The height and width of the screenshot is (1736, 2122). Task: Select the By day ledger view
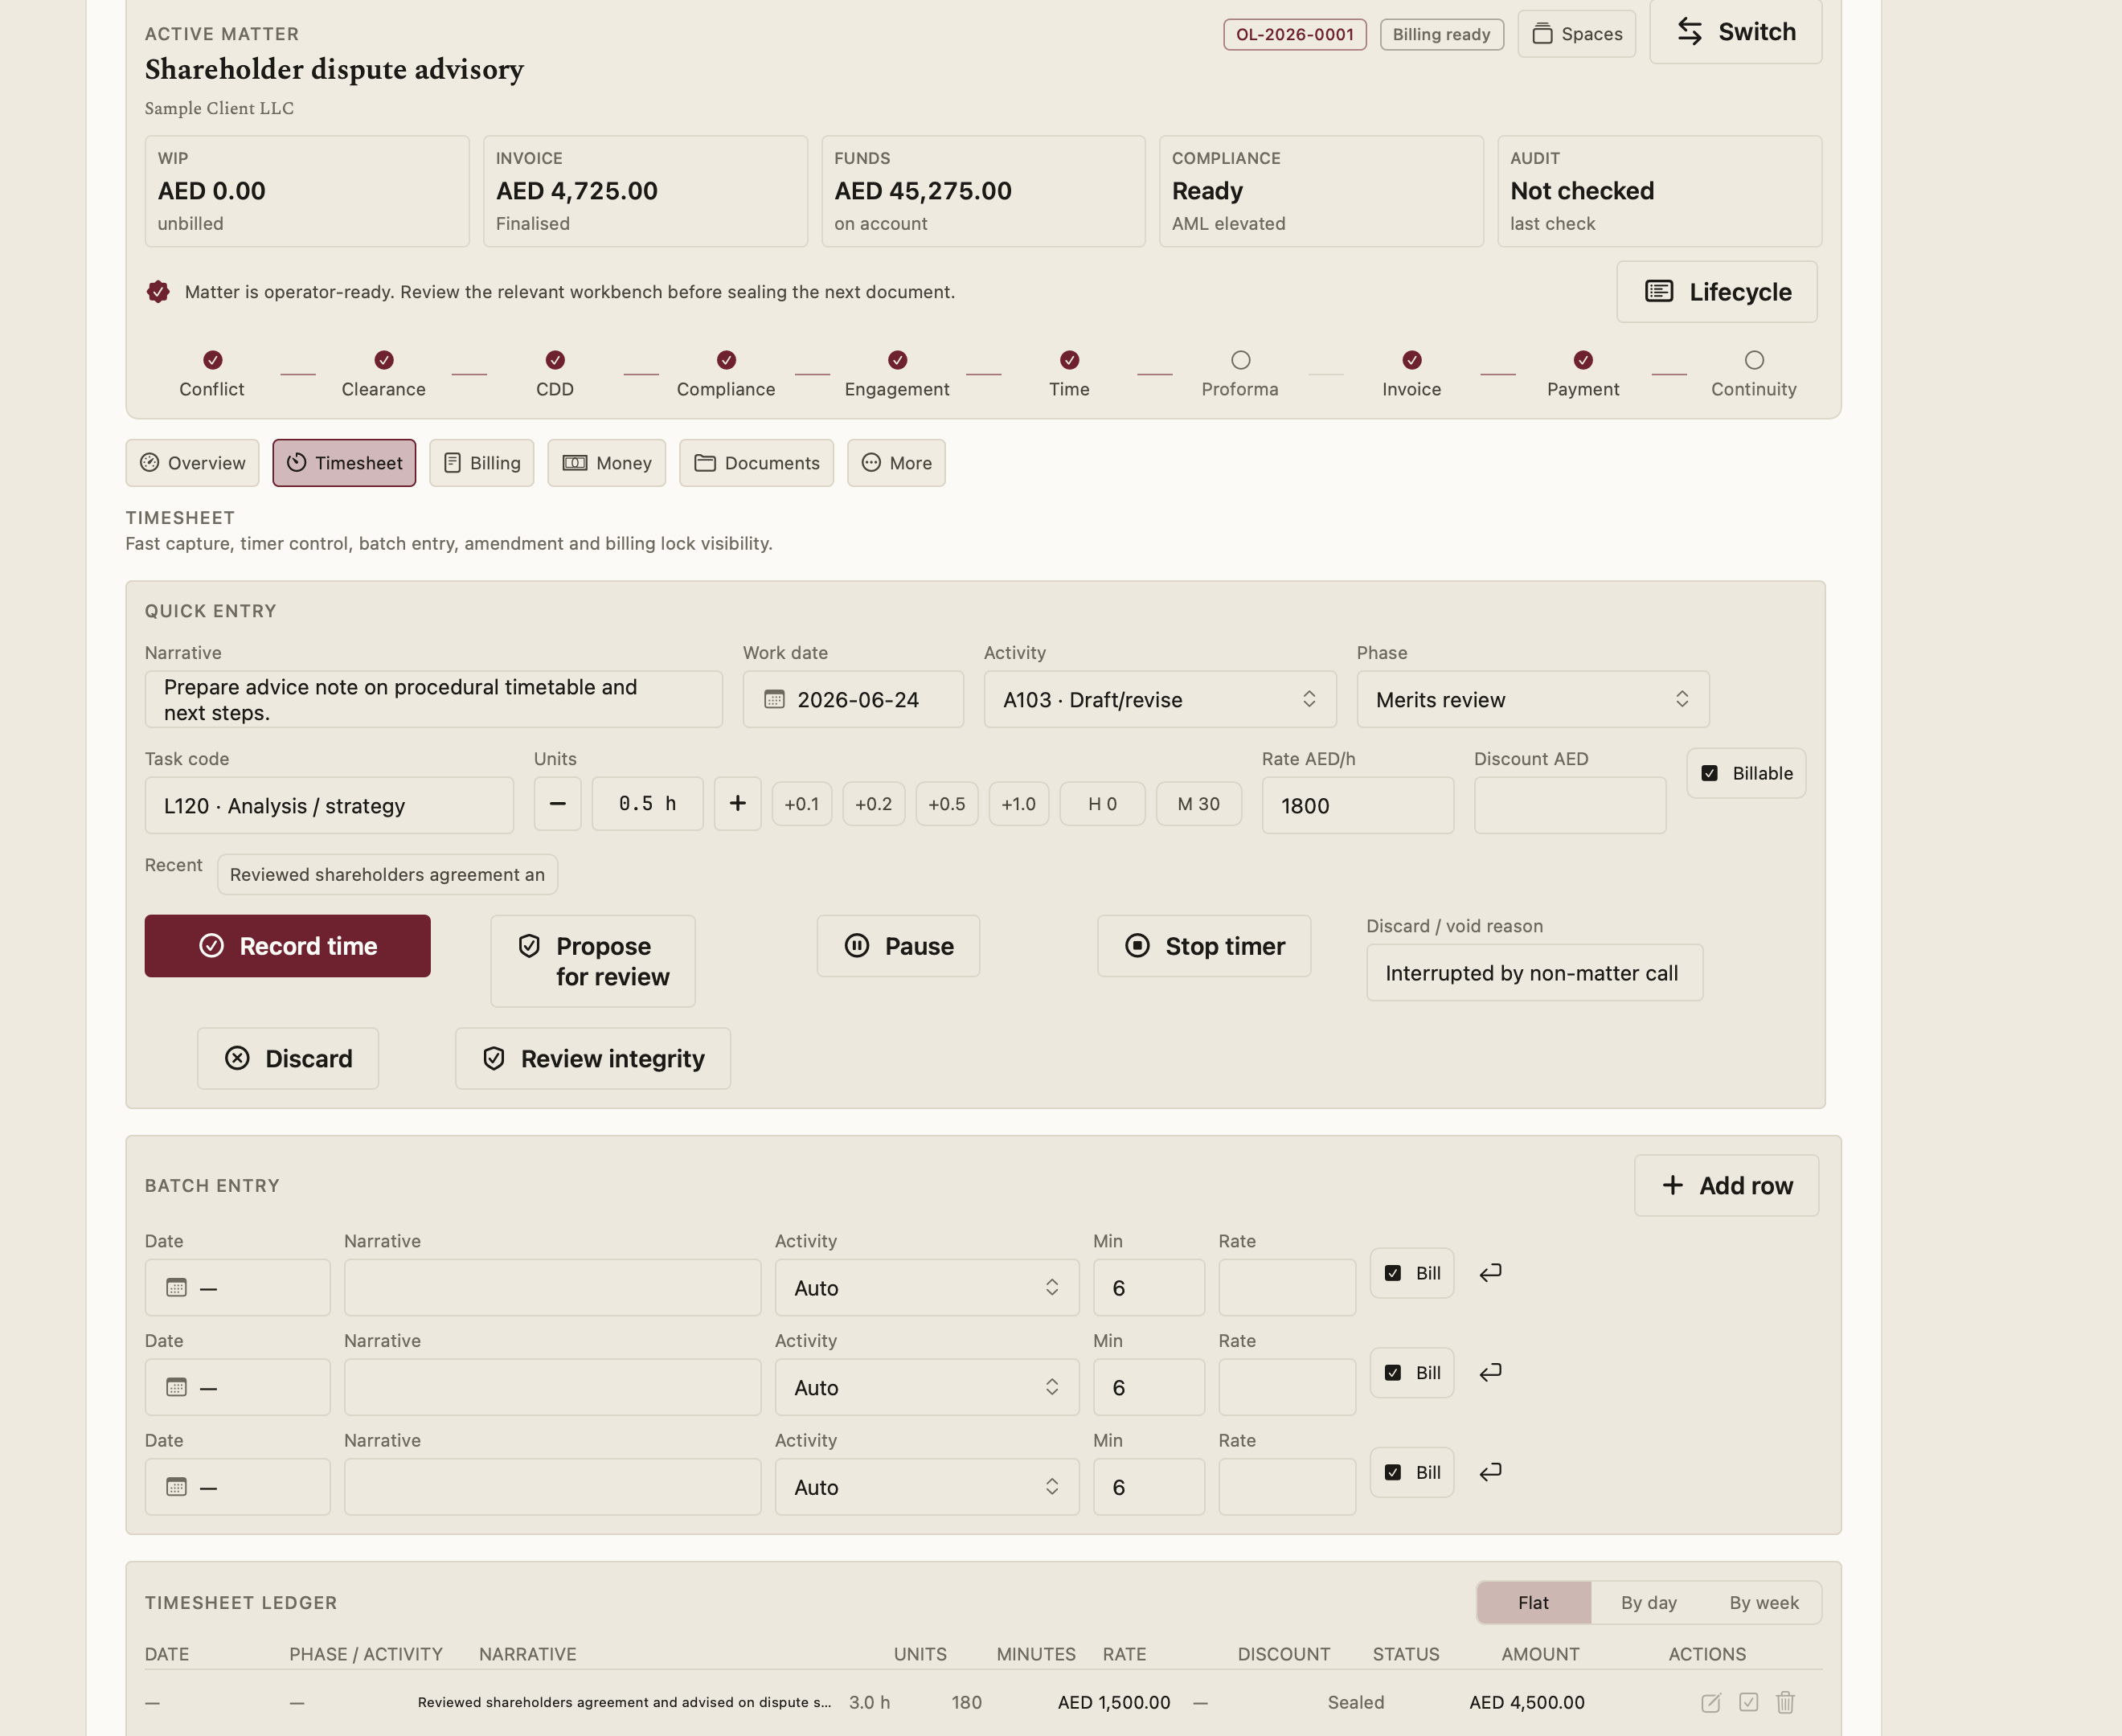point(1649,1603)
